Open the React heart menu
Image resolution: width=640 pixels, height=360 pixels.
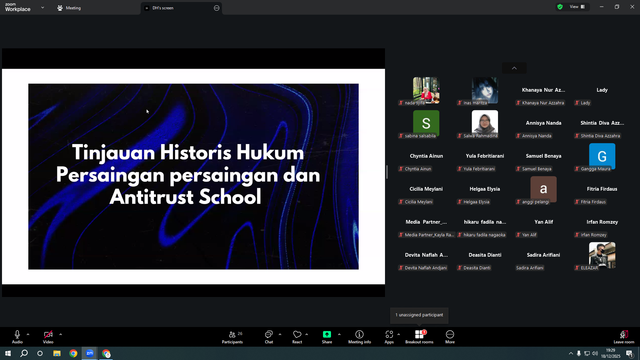(297, 337)
